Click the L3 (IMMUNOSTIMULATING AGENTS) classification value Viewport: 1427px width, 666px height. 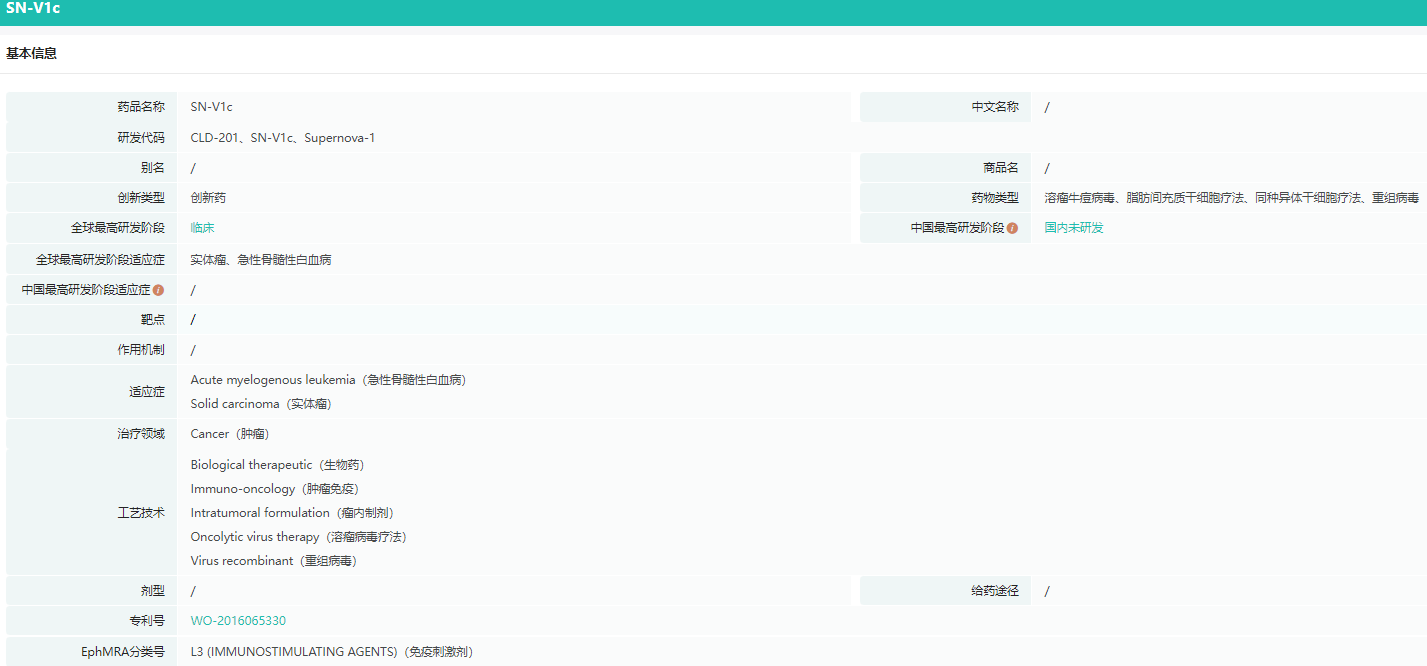(331, 652)
